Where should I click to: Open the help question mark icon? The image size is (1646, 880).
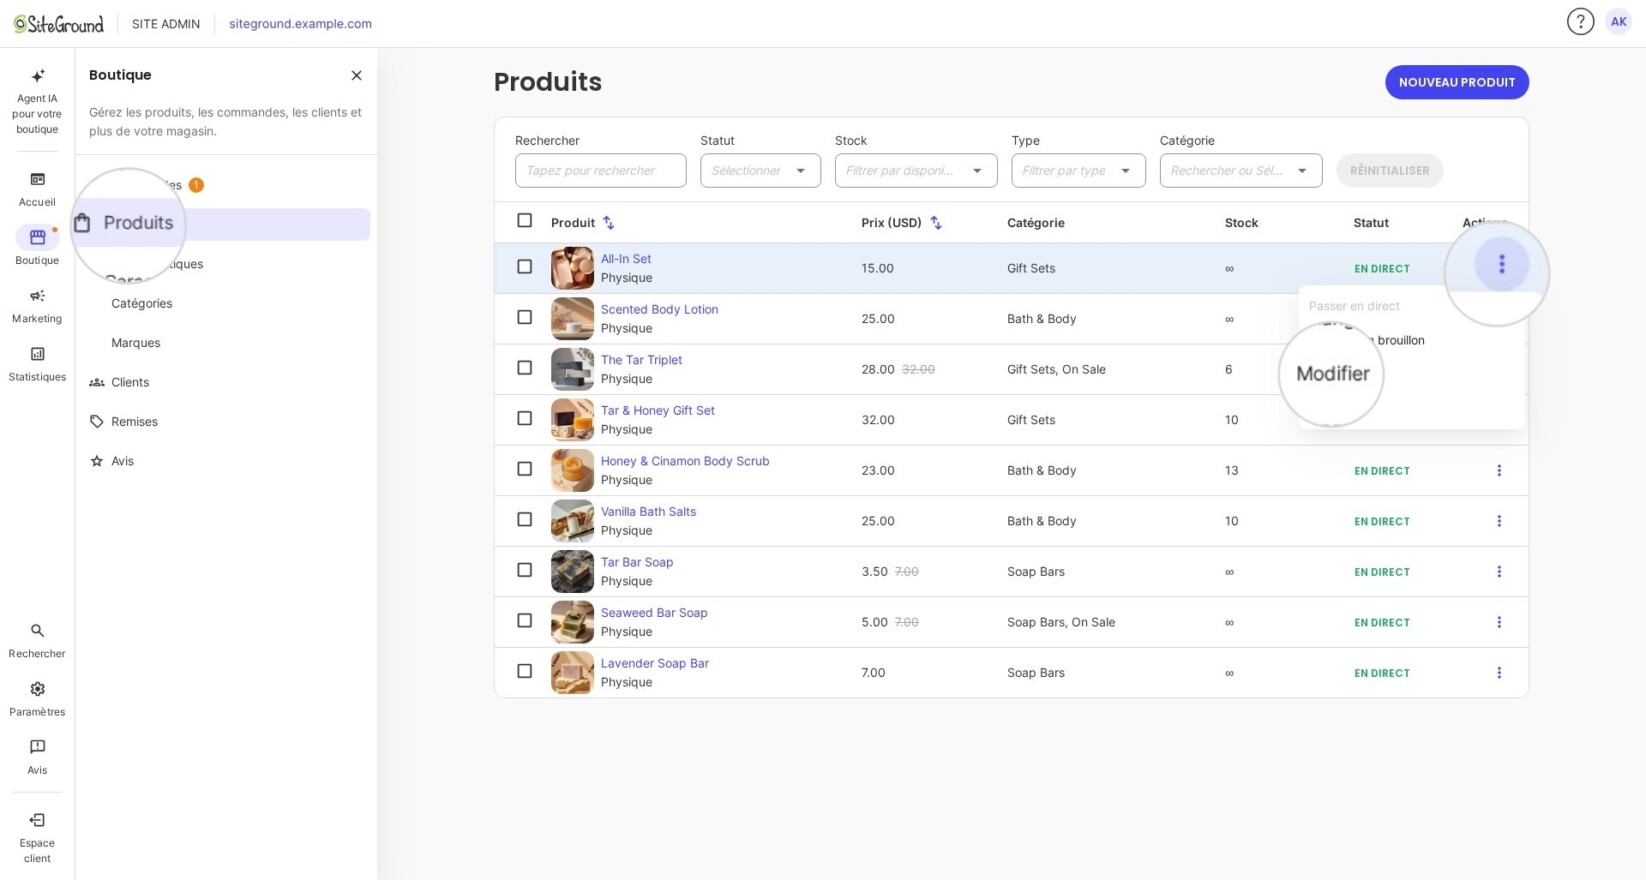point(1580,22)
